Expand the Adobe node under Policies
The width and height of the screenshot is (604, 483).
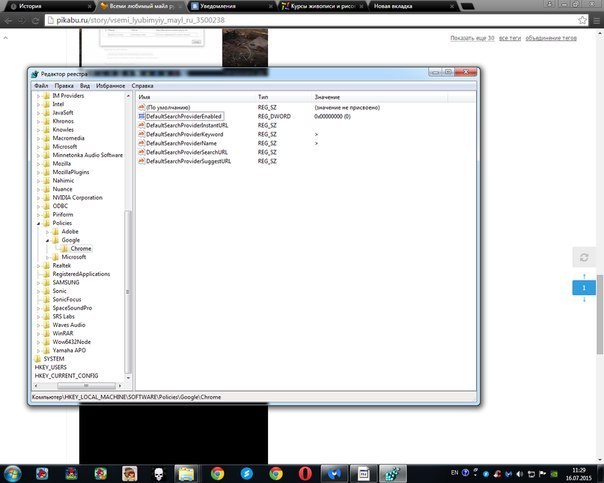(x=47, y=231)
